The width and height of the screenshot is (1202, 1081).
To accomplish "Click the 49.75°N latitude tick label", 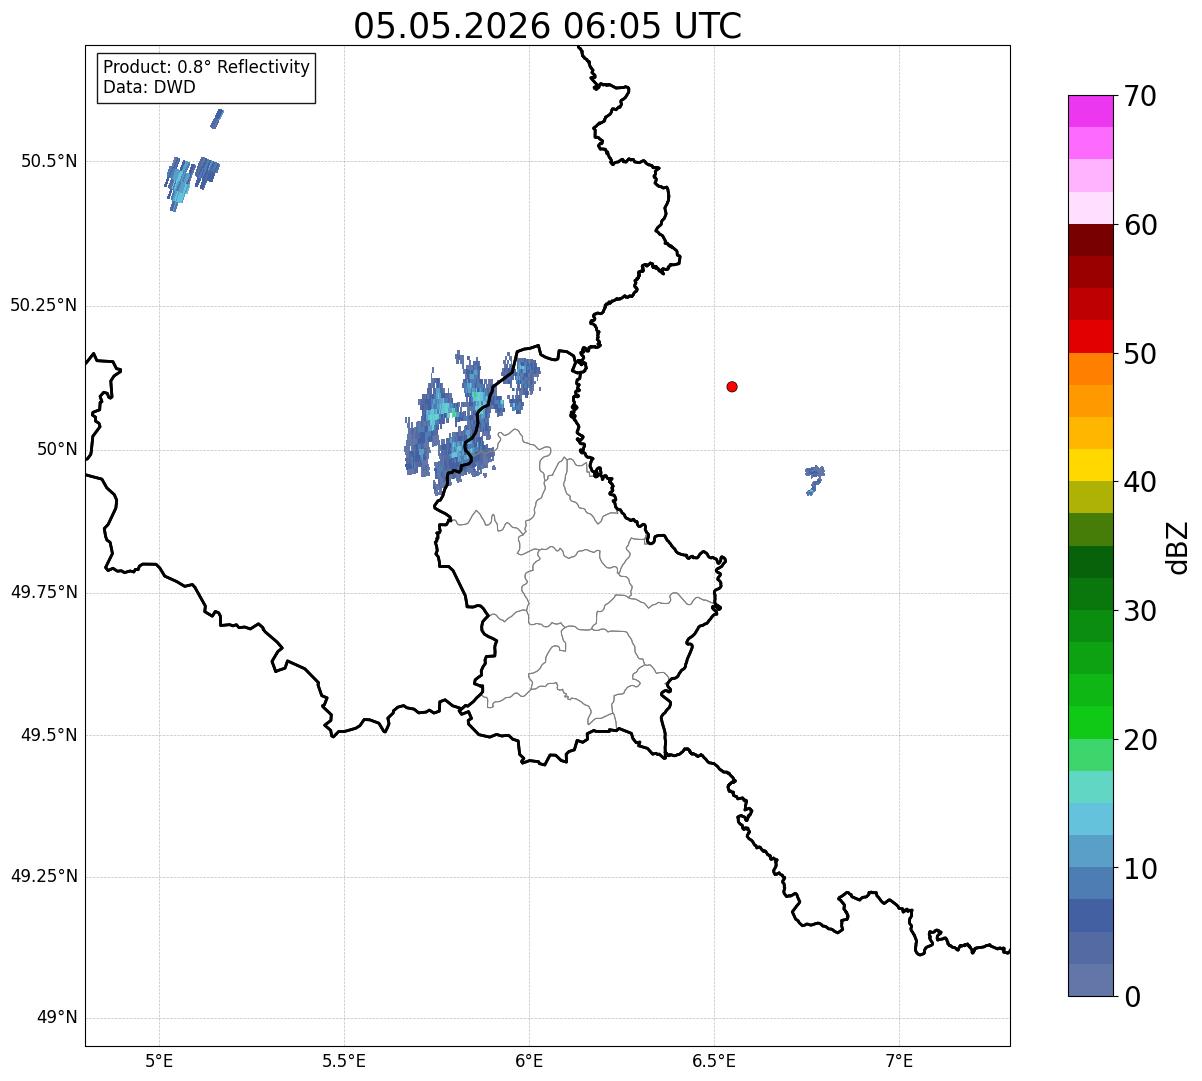I will (44, 592).
